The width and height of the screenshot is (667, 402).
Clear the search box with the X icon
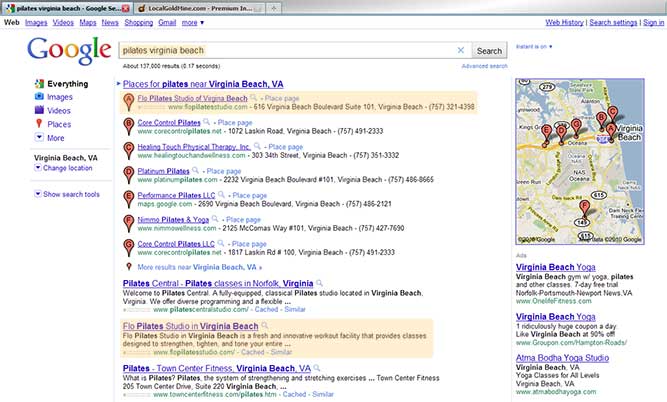coord(461,50)
